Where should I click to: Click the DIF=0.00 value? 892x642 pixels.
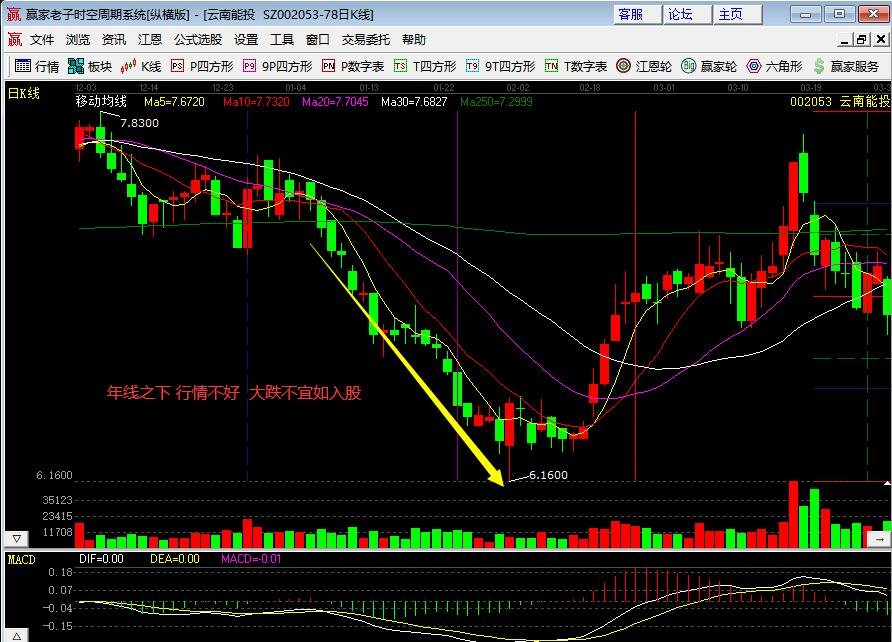tap(101, 559)
